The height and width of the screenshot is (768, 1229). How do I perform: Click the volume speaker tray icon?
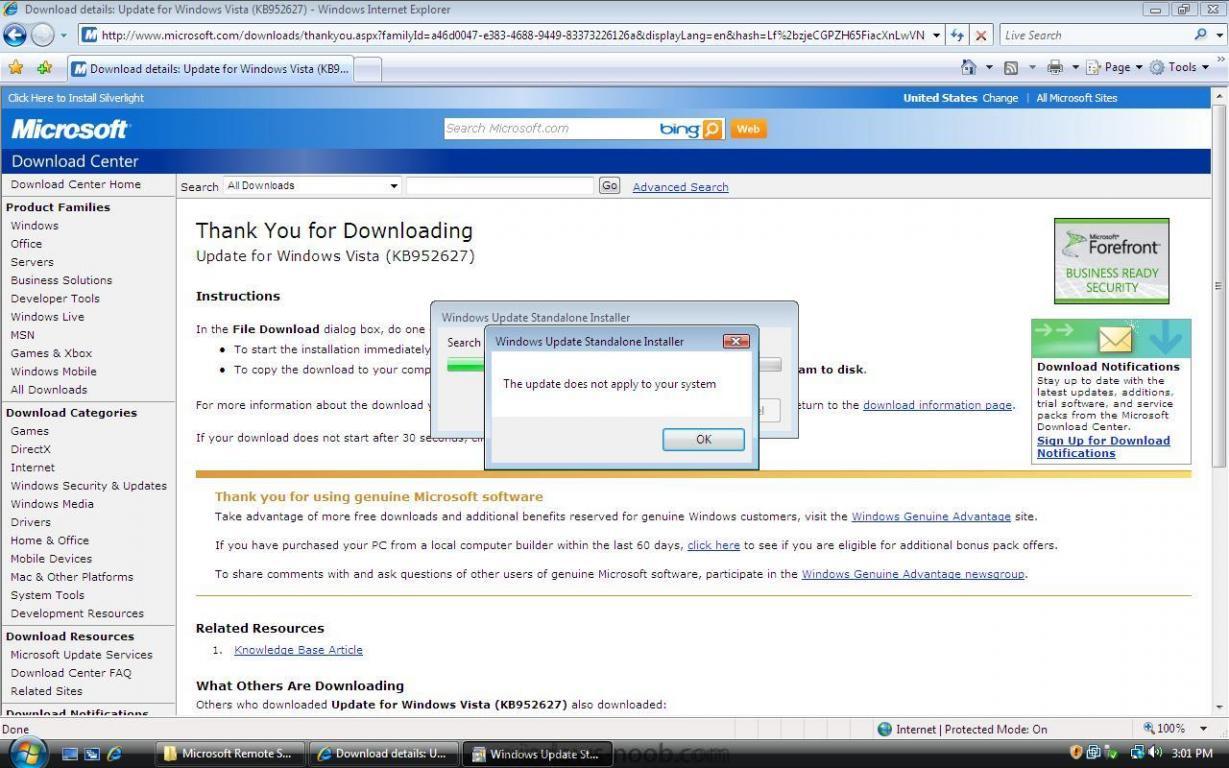pyautogui.click(x=1156, y=753)
